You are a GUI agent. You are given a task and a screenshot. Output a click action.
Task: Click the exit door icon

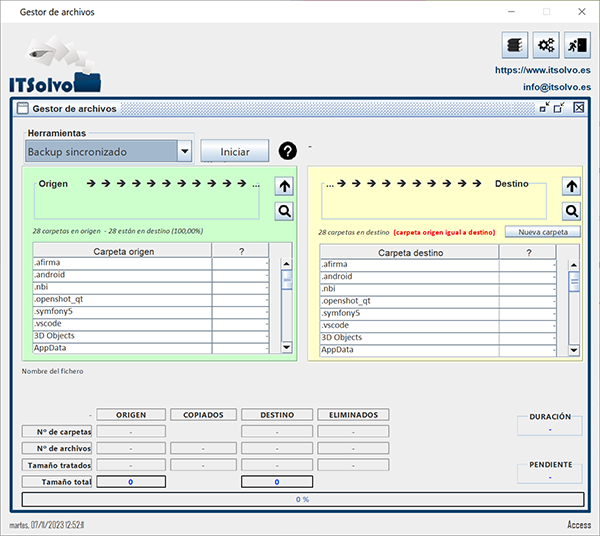[576, 45]
